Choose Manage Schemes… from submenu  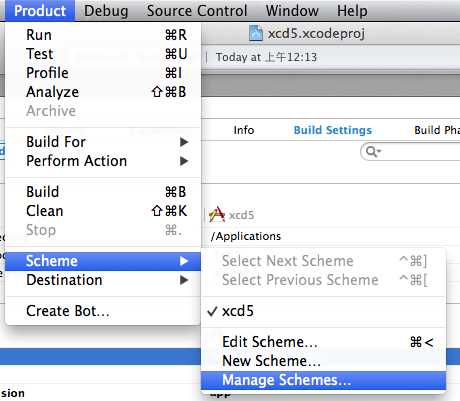point(323,380)
